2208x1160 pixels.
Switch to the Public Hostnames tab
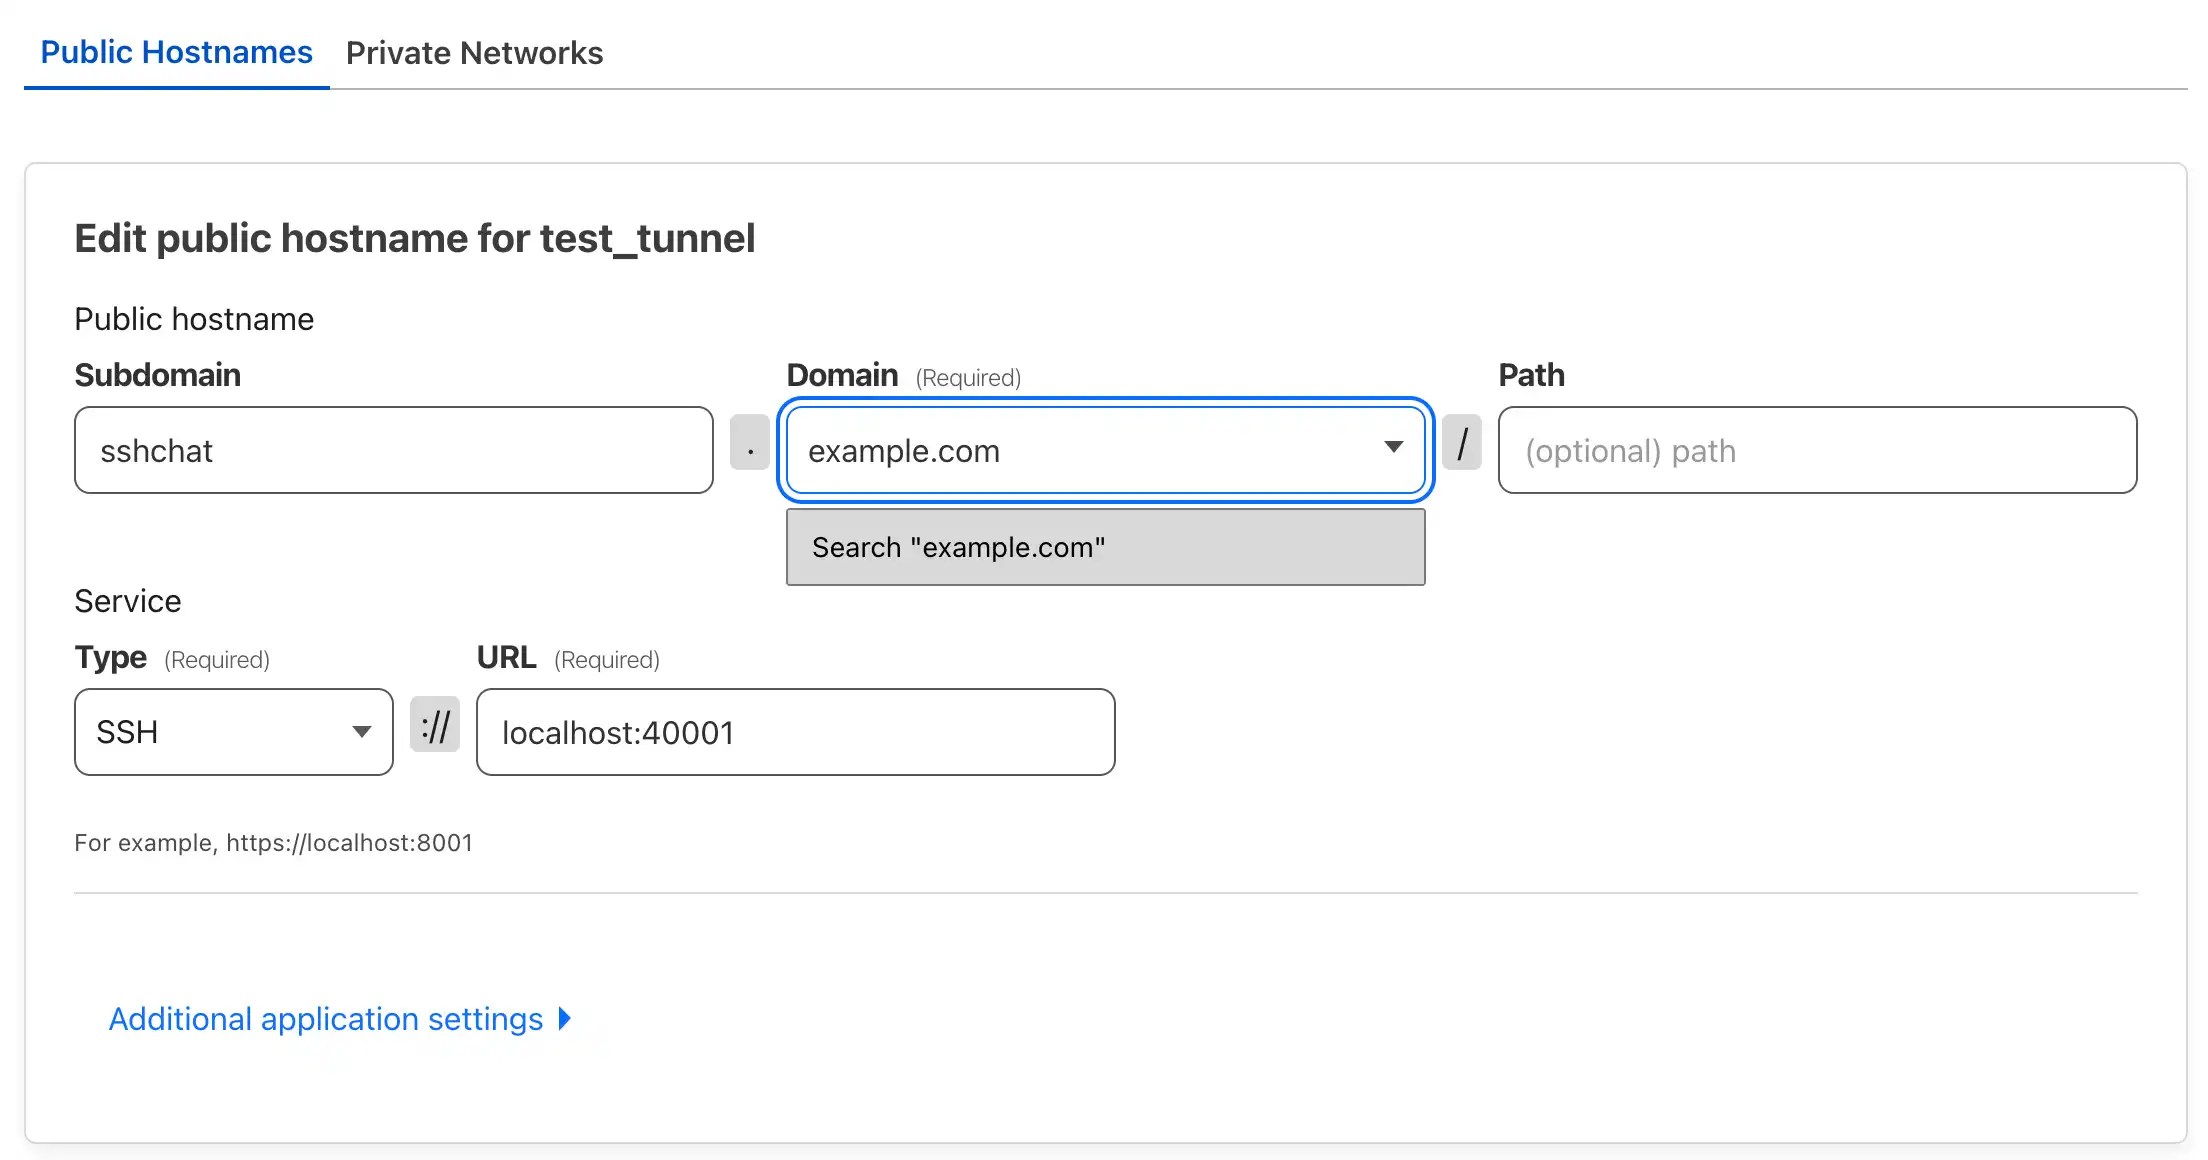pyautogui.click(x=176, y=52)
